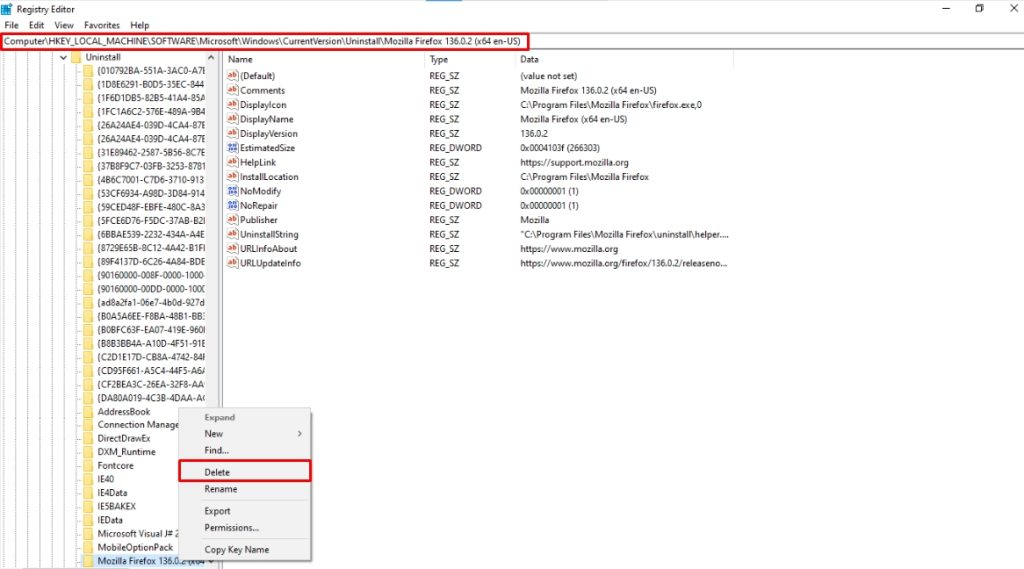Click the Registry Editor icon in the title bar
The height and width of the screenshot is (569, 1024).
pyautogui.click(x=7, y=9)
